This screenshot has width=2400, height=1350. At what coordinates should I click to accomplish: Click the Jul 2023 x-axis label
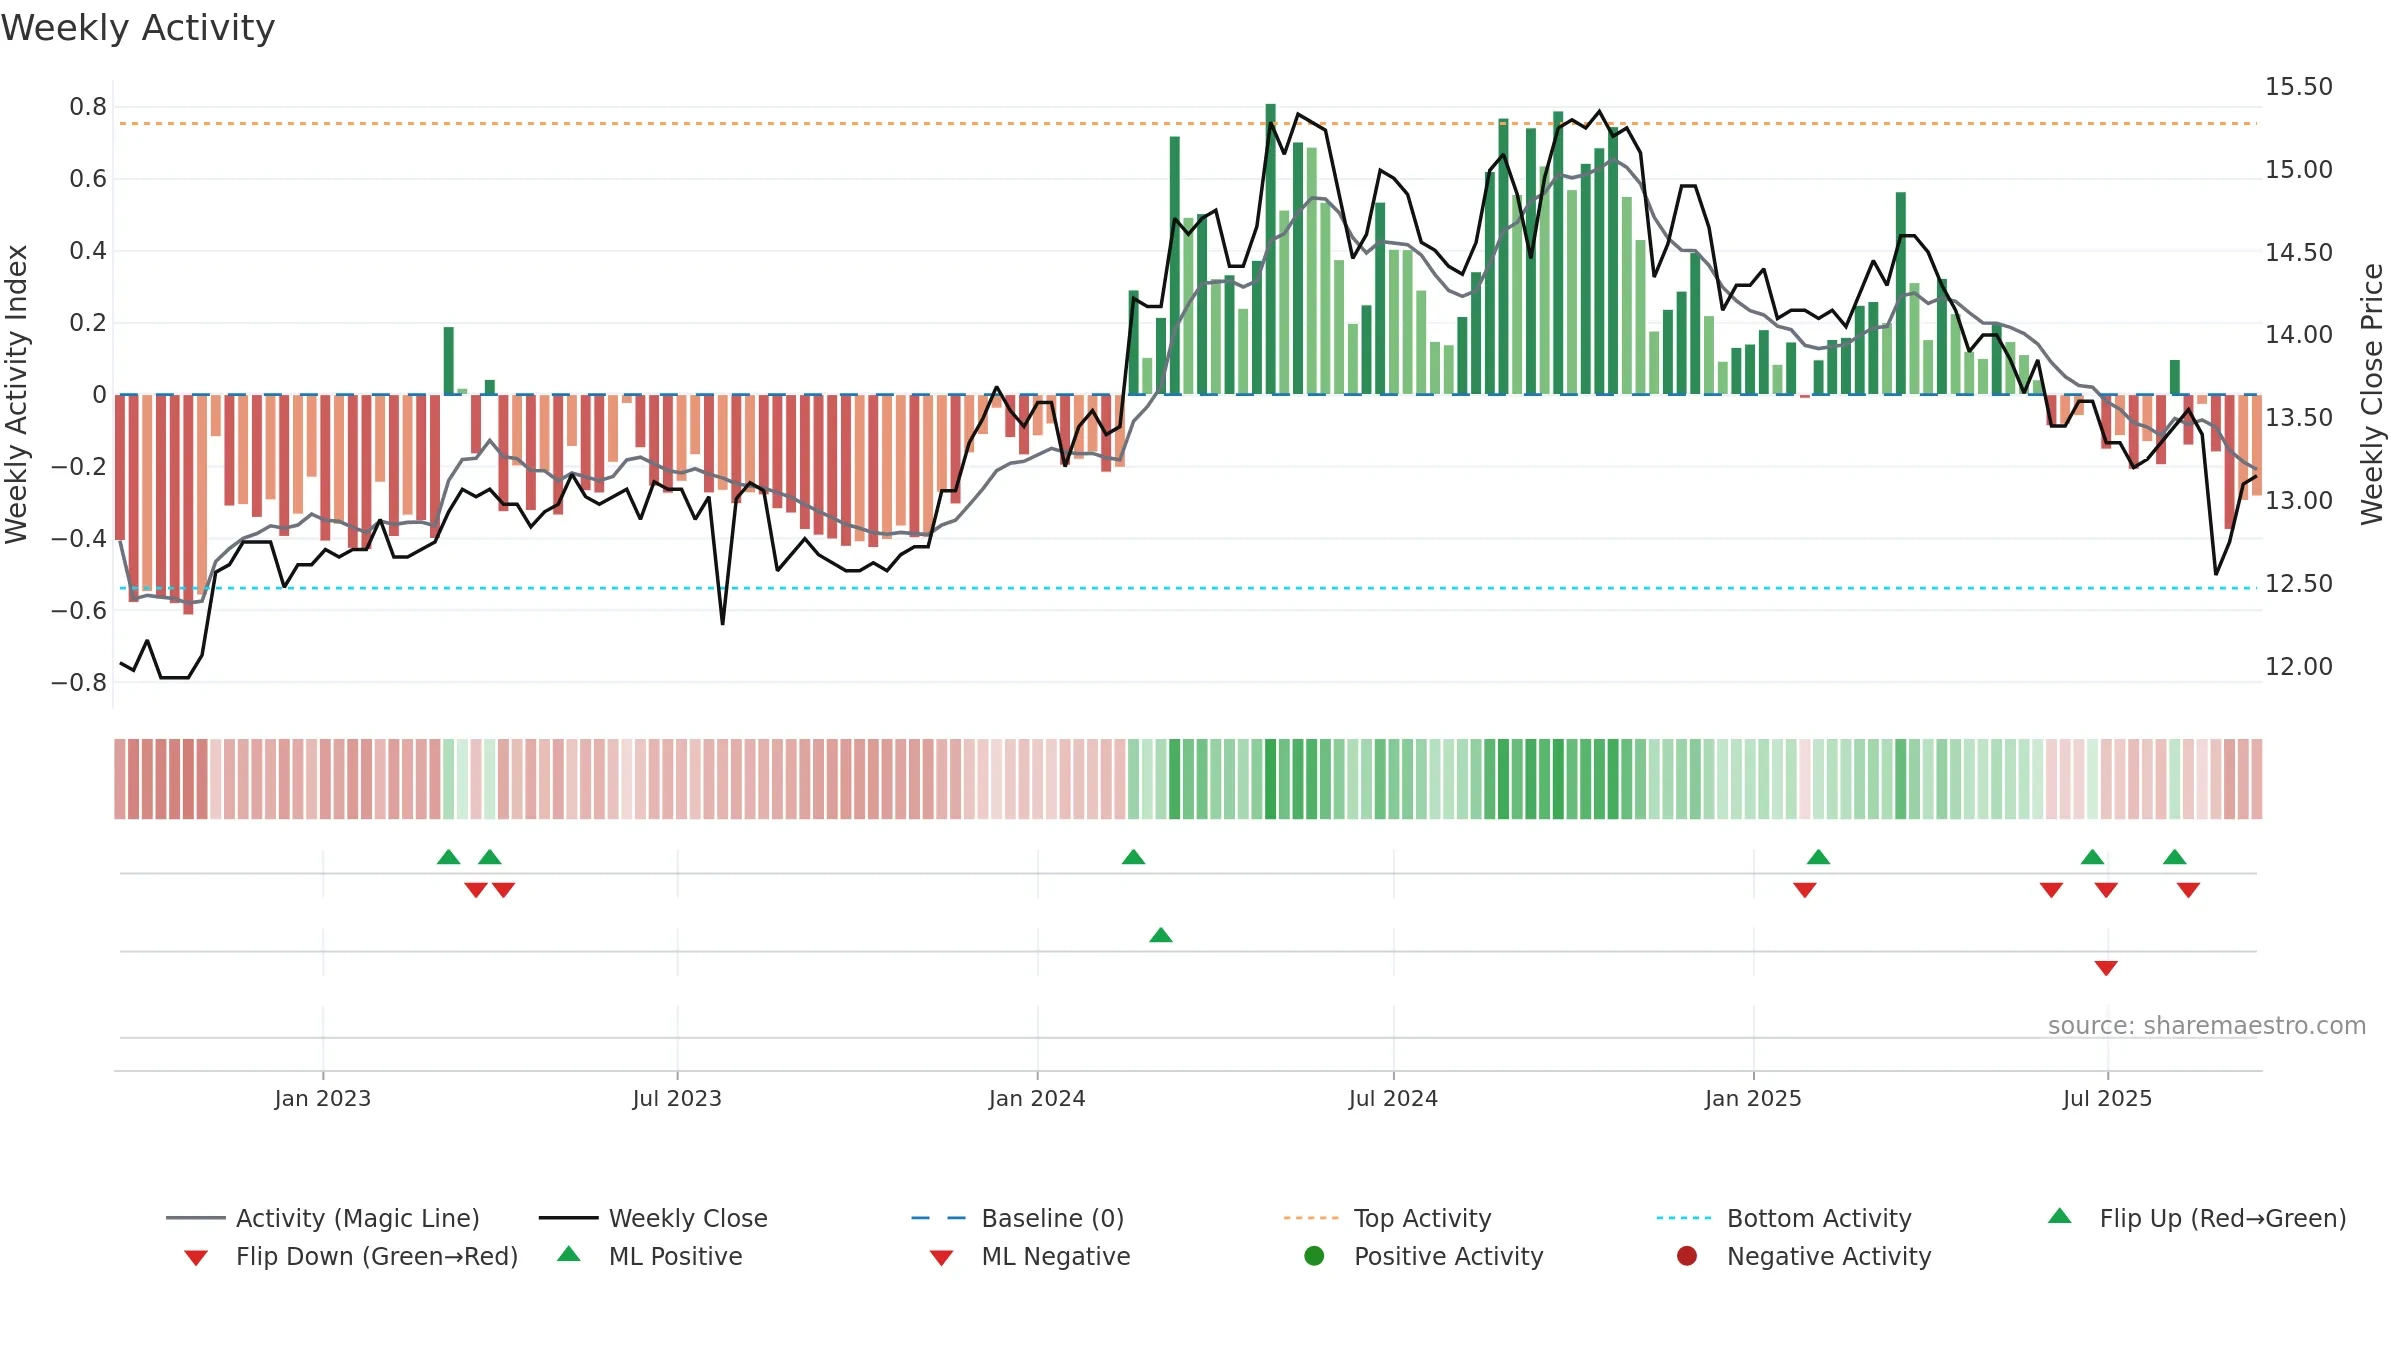(677, 1099)
